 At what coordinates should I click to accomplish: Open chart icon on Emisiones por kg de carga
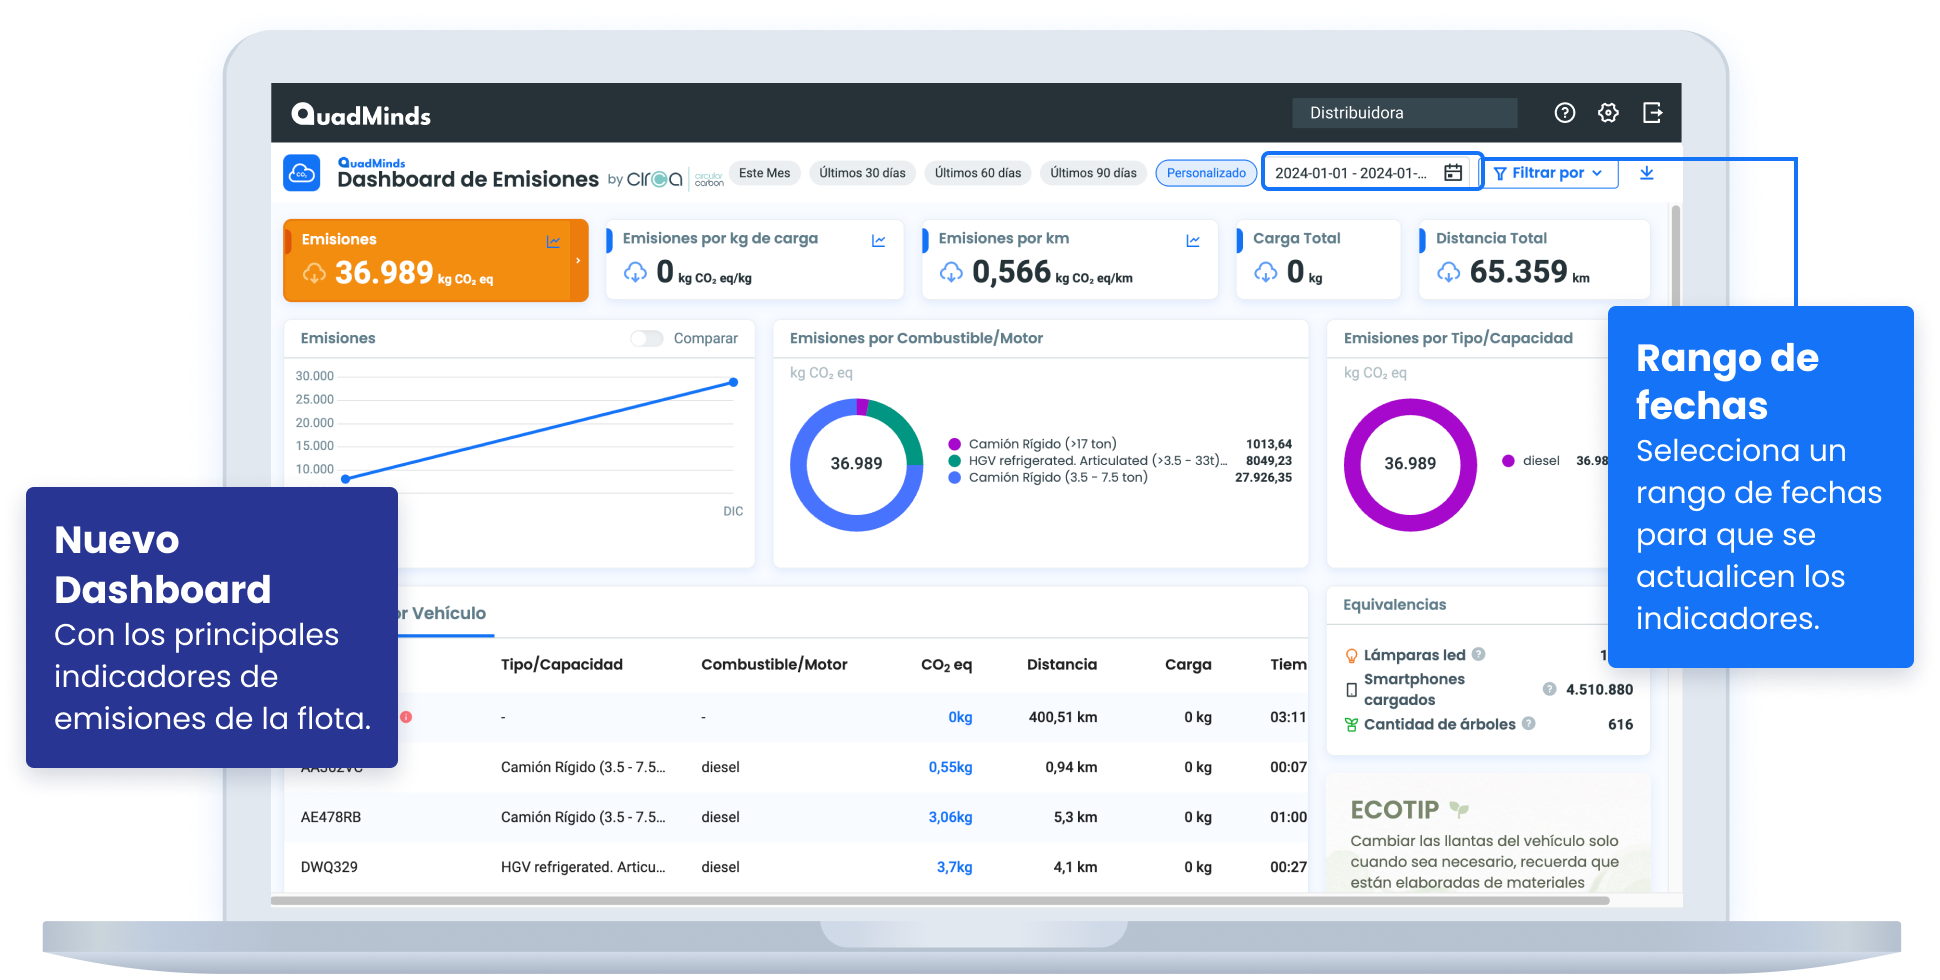coord(878,241)
